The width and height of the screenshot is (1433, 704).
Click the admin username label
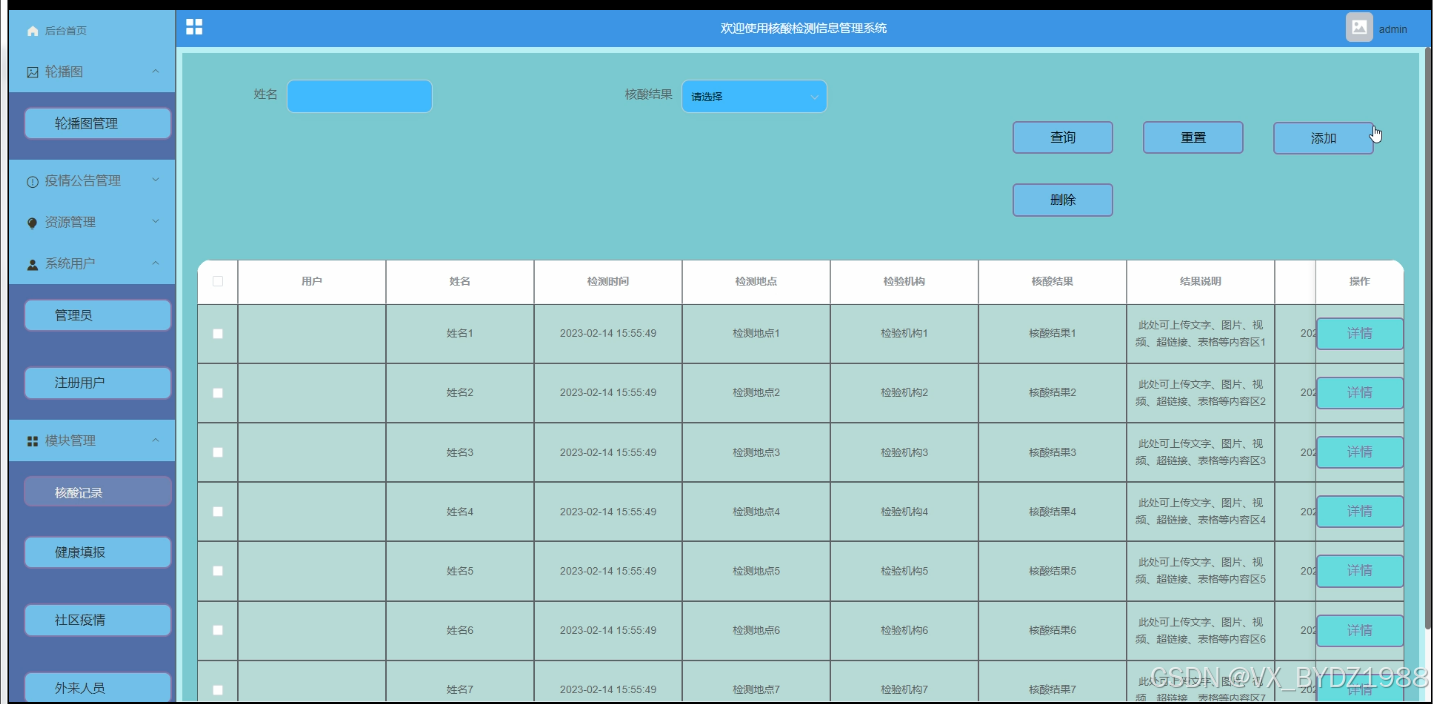[1393, 29]
